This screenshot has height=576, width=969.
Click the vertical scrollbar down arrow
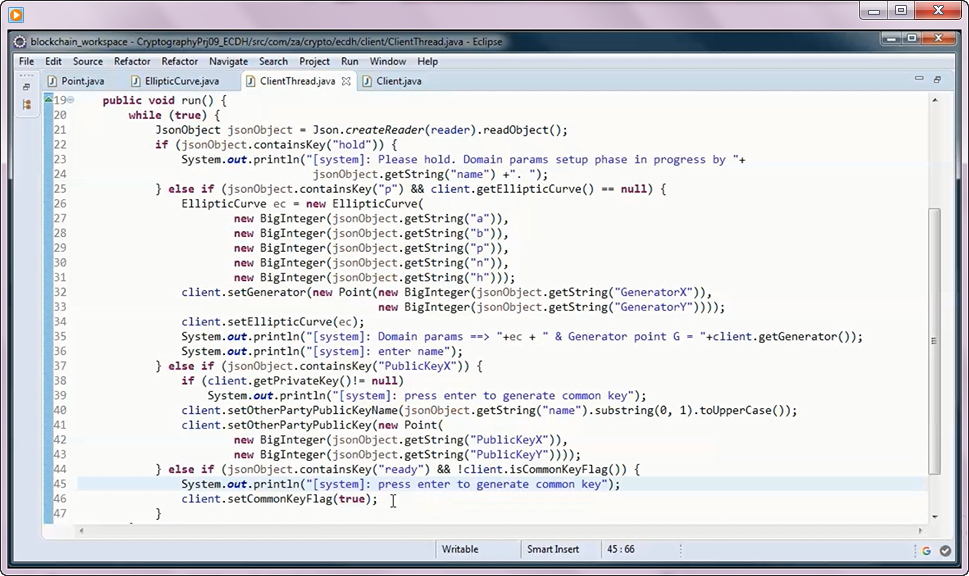click(934, 517)
